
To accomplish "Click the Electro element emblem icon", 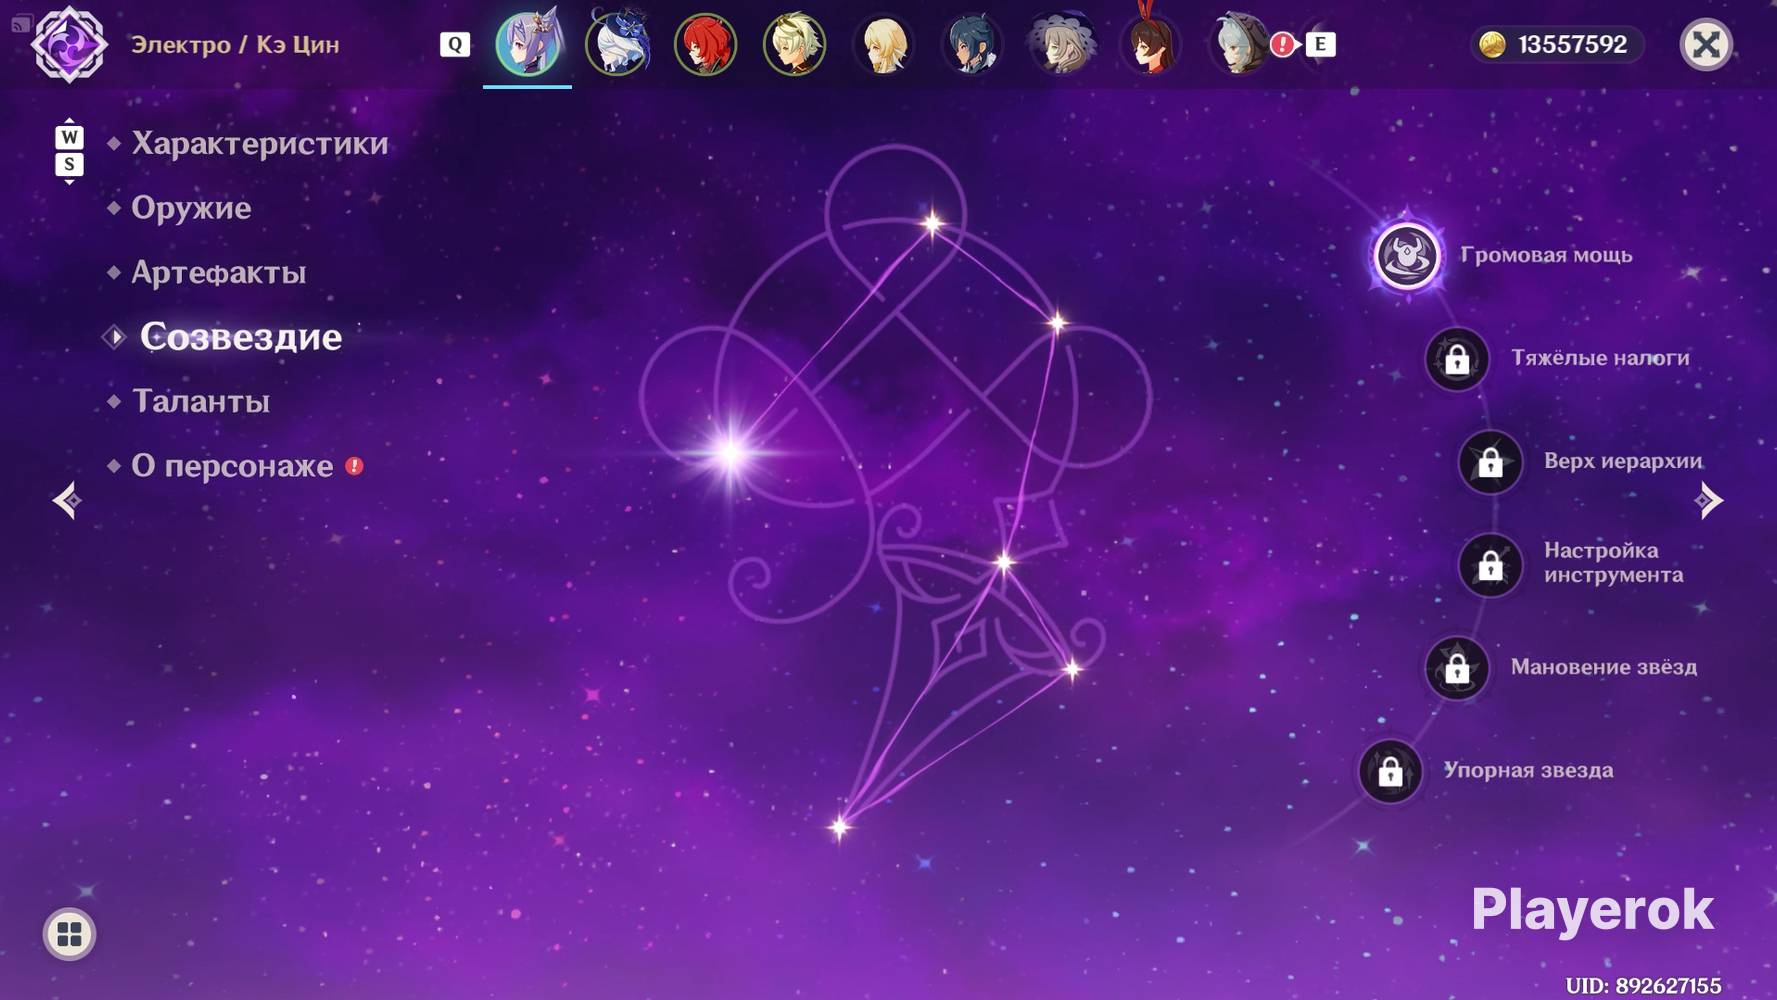I will click(68, 44).
